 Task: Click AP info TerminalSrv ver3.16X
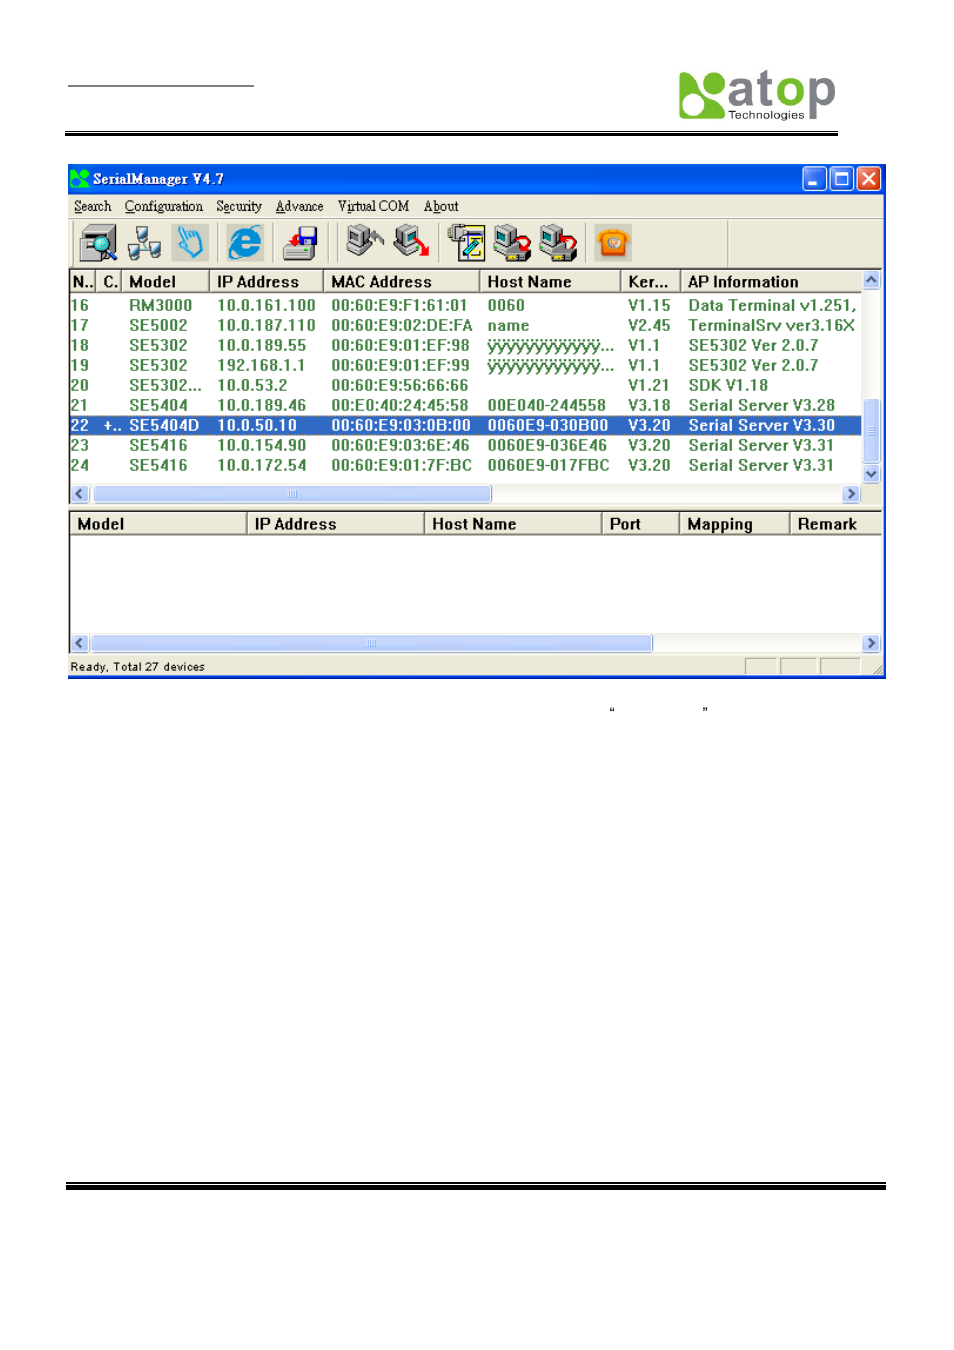pyautogui.click(x=771, y=325)
